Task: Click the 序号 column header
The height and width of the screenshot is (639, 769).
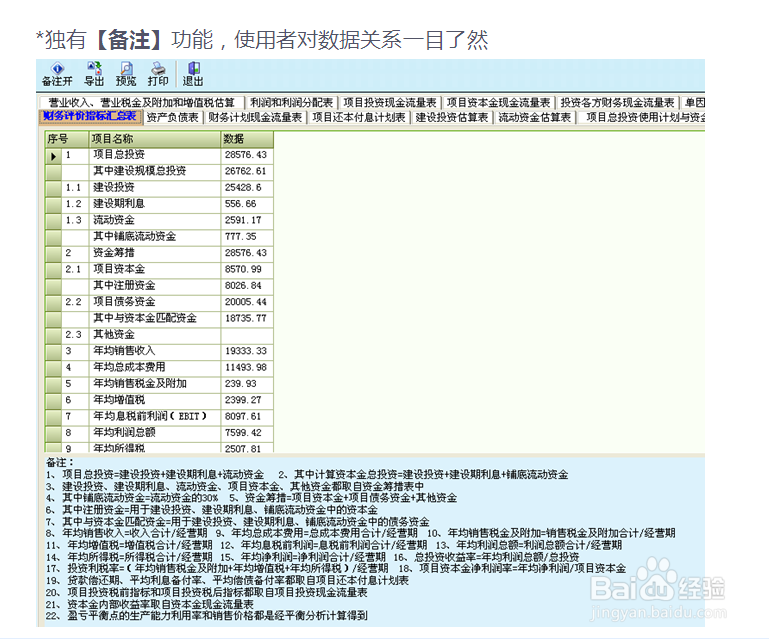Action: (67, 139)
